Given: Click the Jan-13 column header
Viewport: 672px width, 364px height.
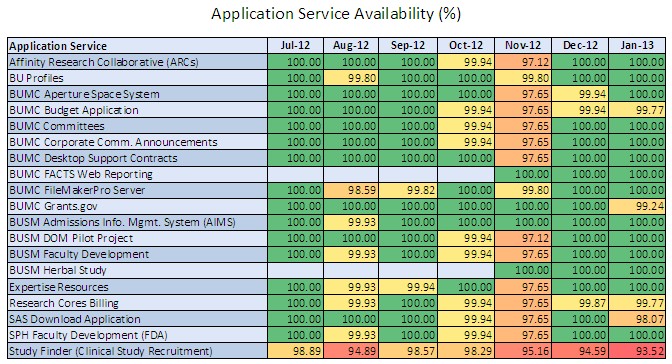Looking at the screenshot, I should [637, 46].
